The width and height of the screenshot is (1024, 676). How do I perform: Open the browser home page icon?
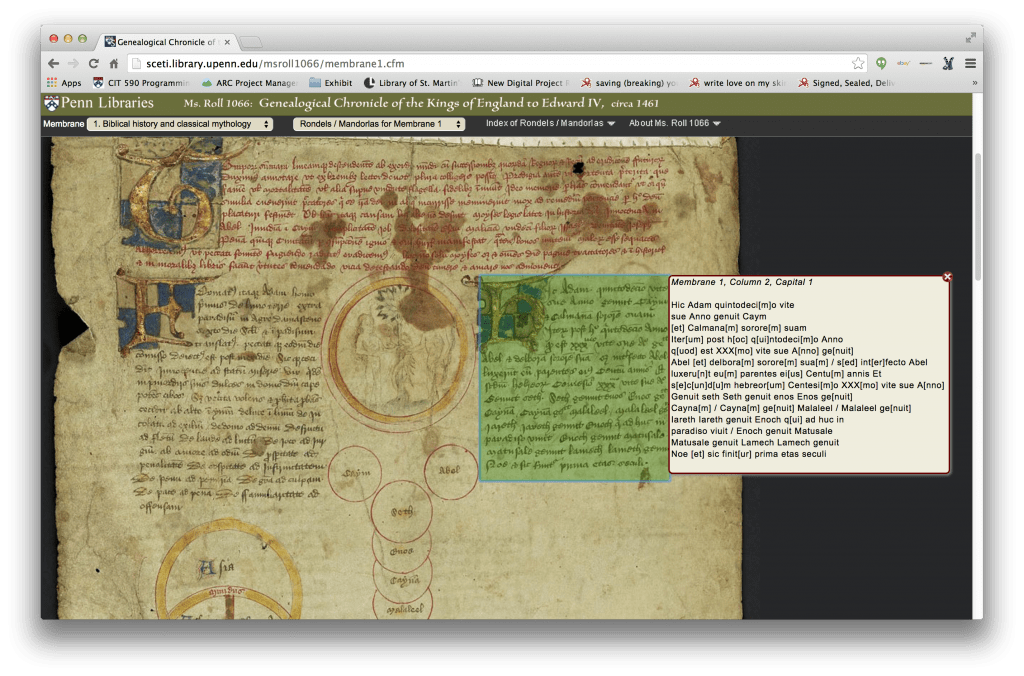[x=114, y=63]
